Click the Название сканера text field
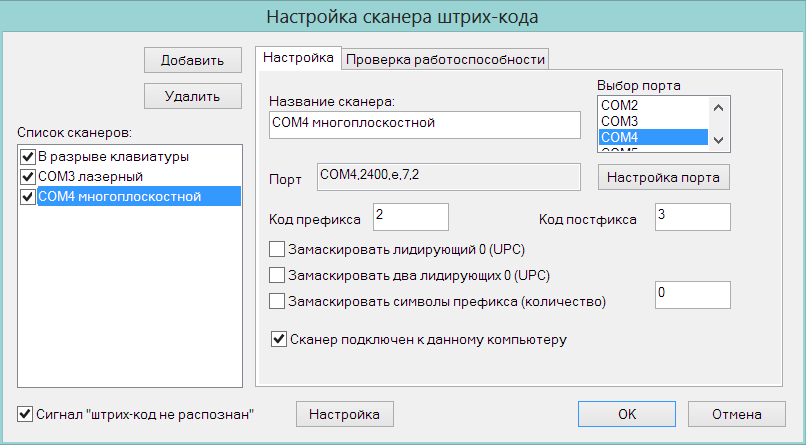 [425, 125]
